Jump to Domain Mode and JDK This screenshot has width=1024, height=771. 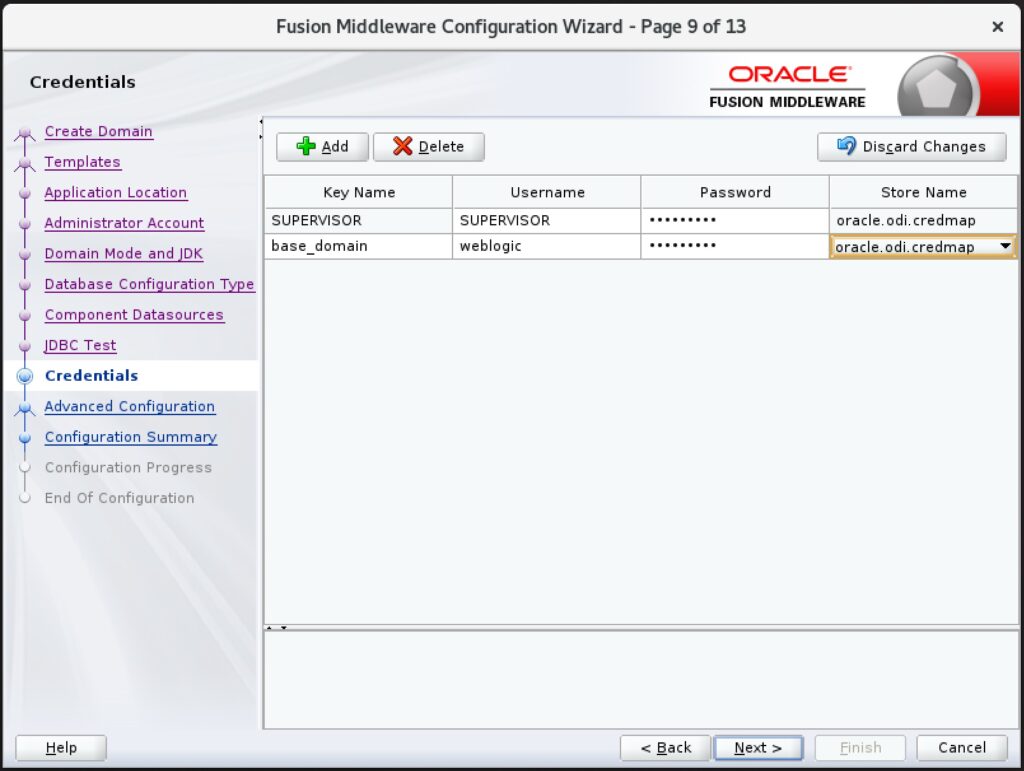(x=123, y=253)
